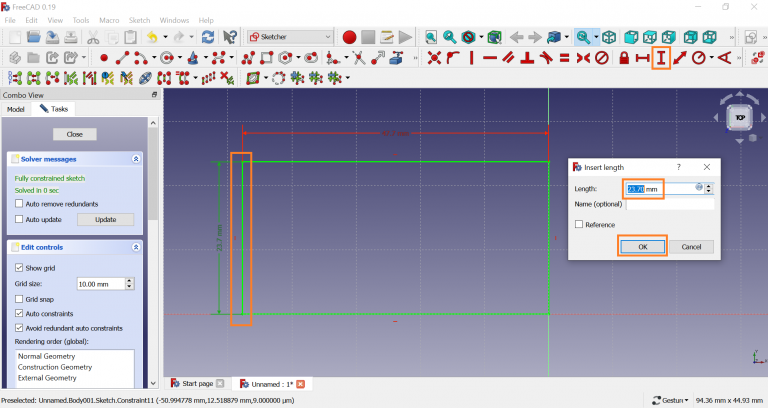Select the coincident constraint icon

coord(434,58)
